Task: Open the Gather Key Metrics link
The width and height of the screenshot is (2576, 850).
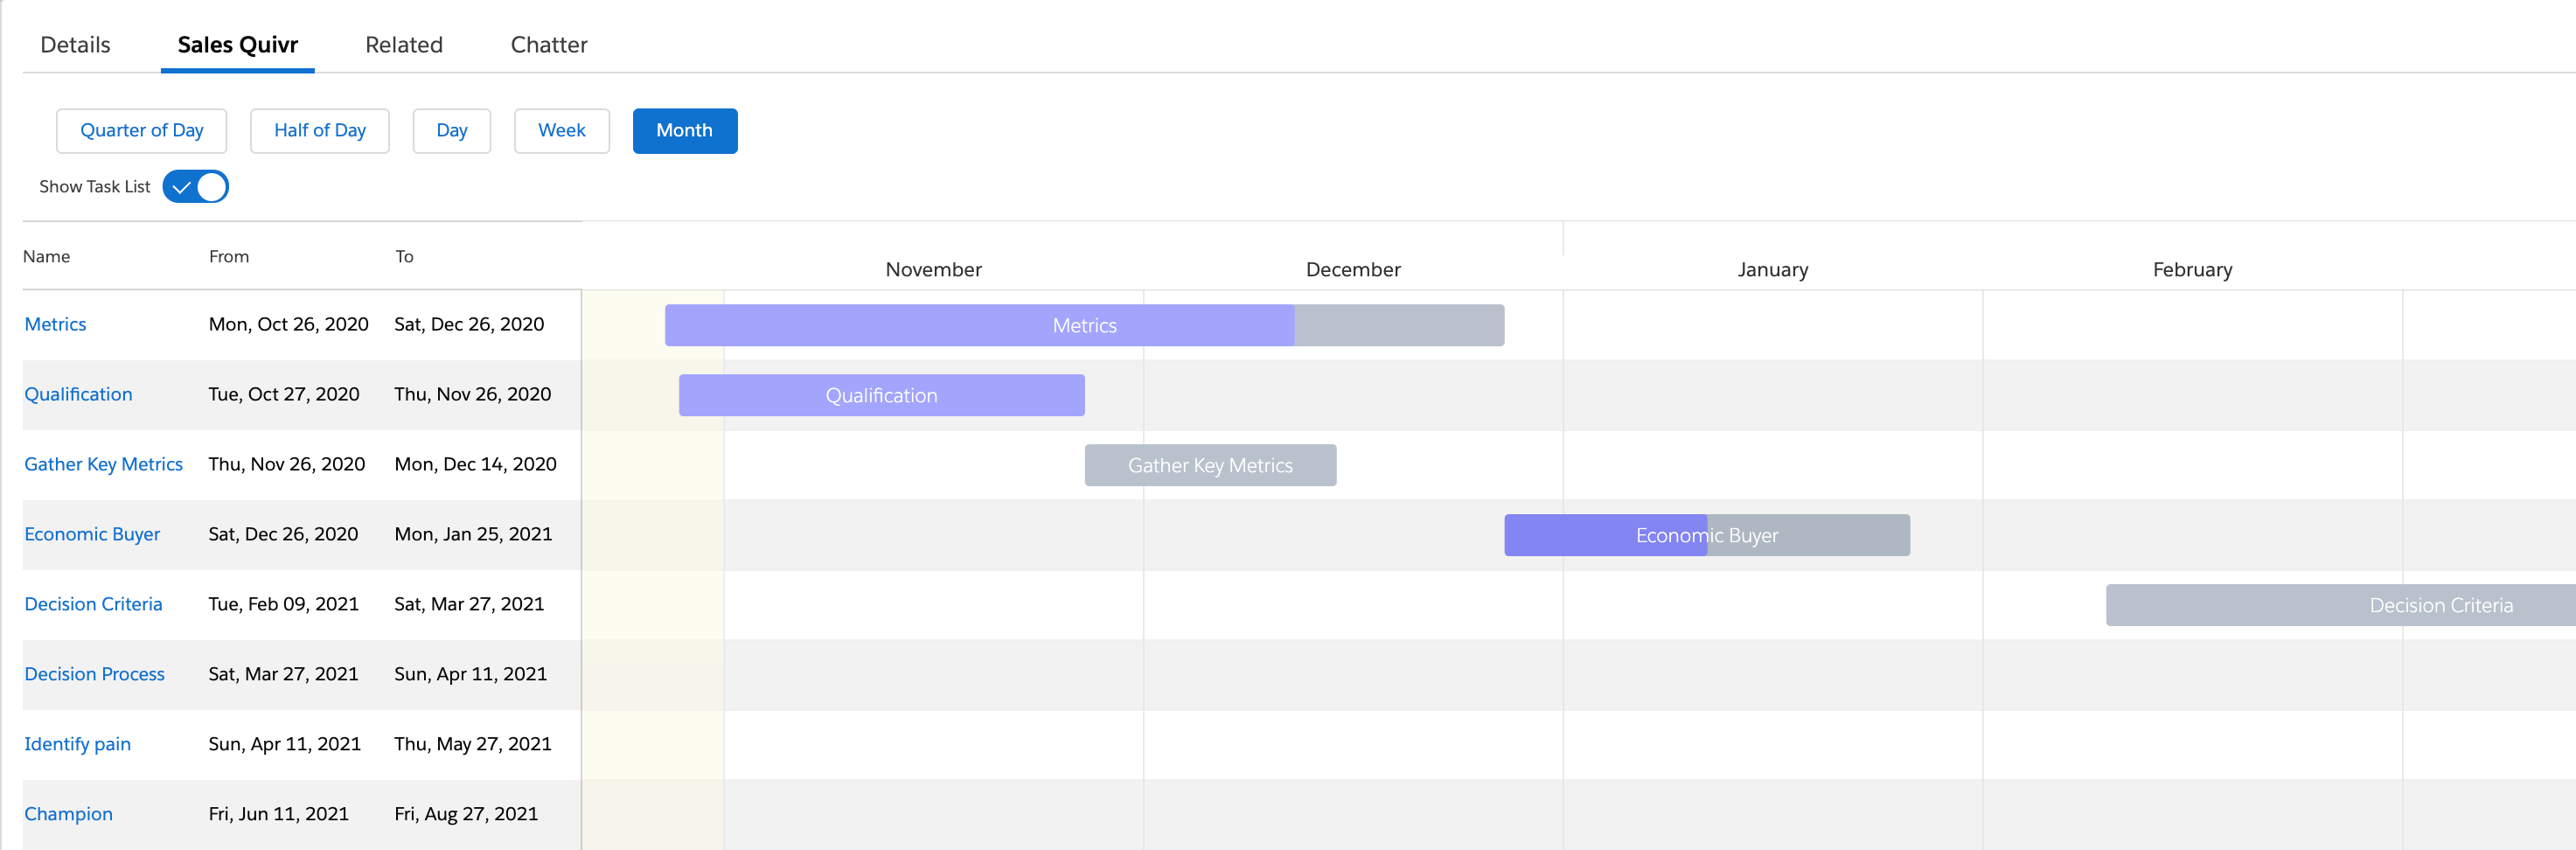Action: pos(104,464)
